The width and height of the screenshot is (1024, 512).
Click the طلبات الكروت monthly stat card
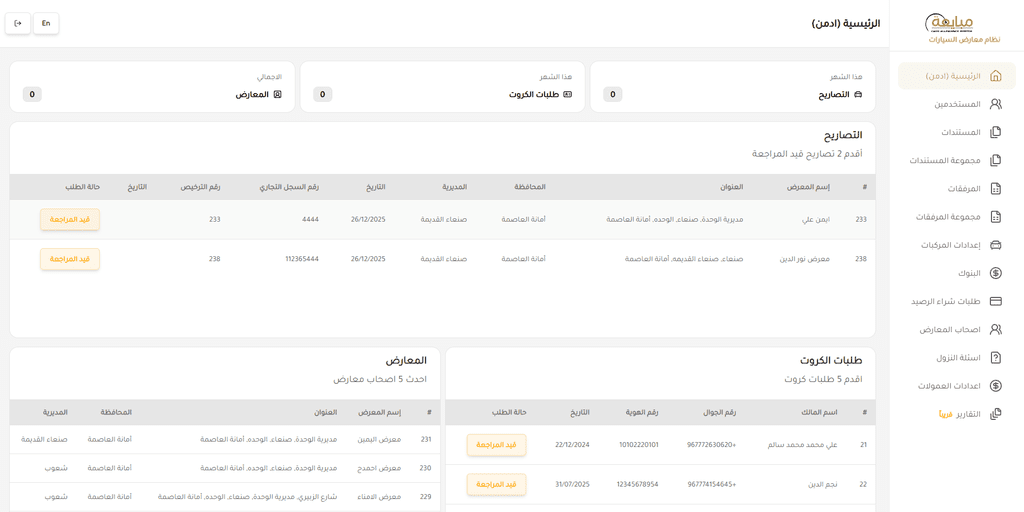pyautogui.click(x=442, y=86)
